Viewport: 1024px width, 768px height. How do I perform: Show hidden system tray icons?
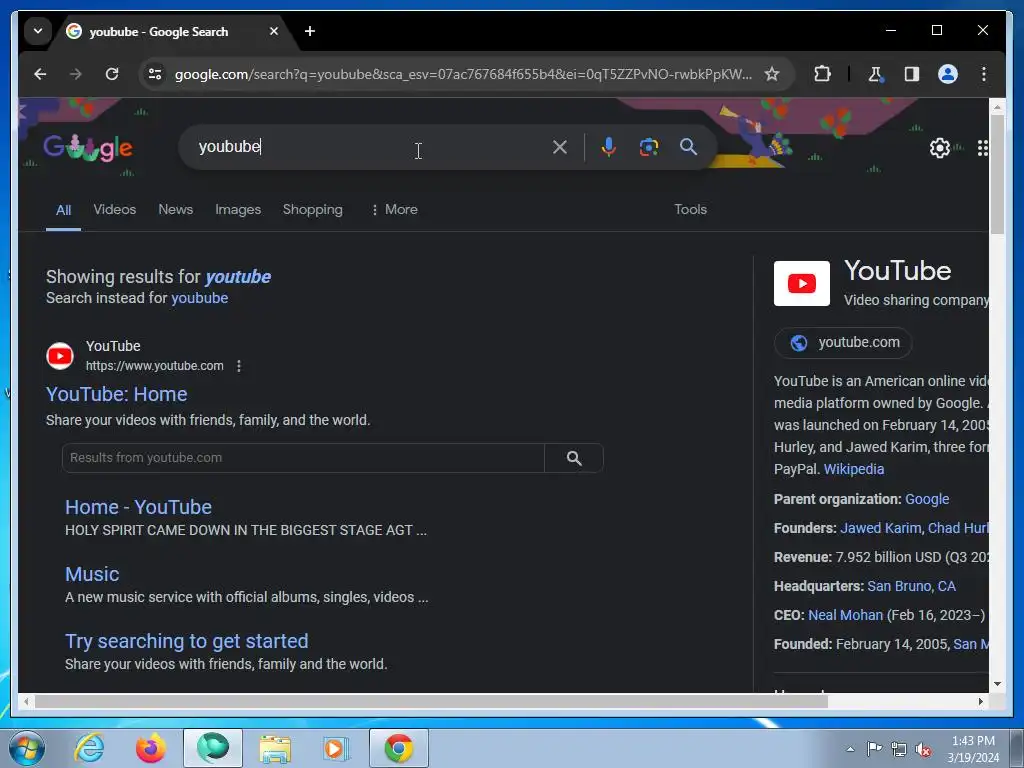850,750
